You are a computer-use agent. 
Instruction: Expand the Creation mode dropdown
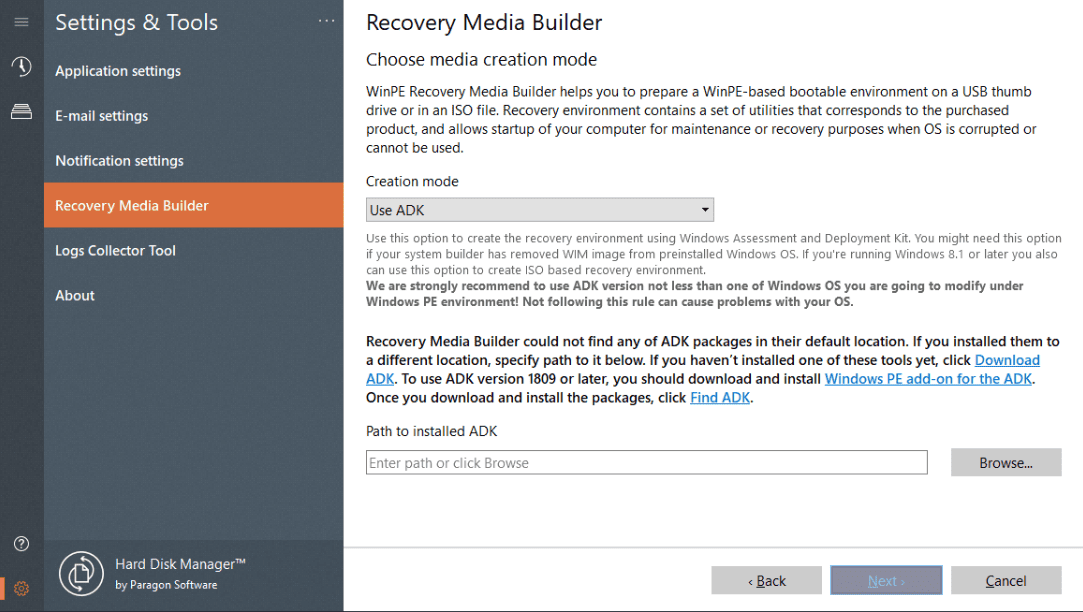pos(539,210)
